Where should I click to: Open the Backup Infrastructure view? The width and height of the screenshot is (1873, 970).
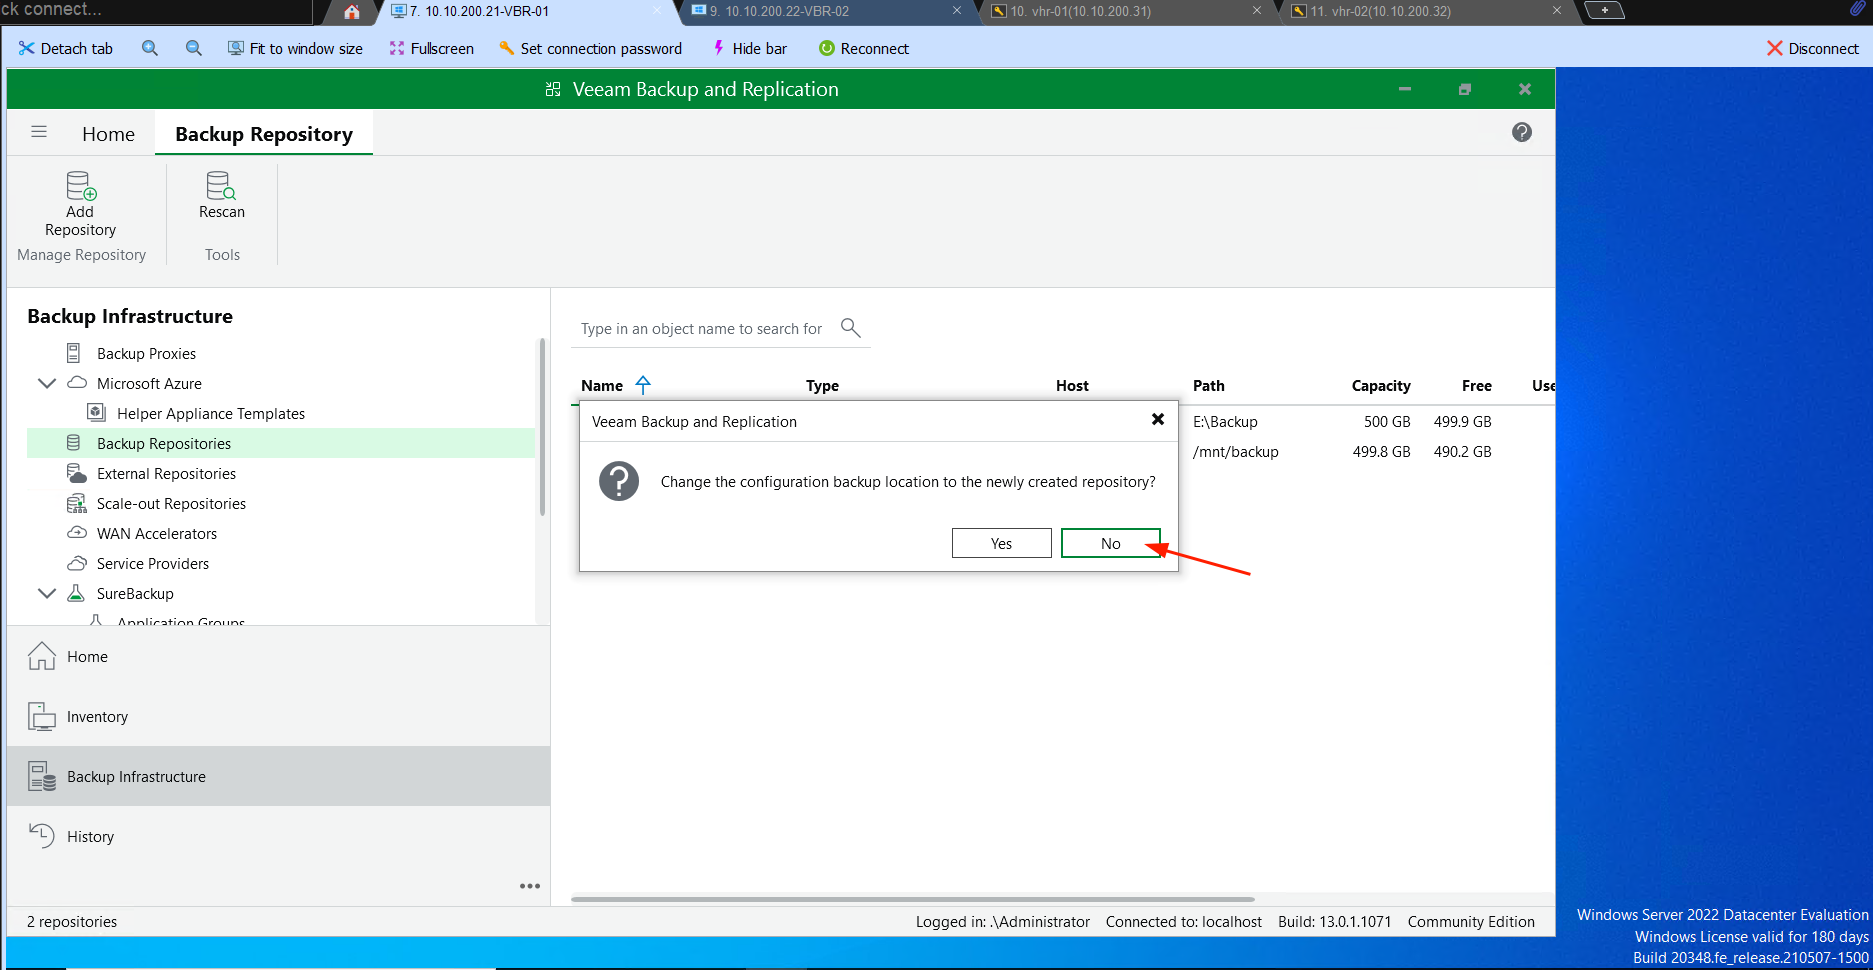(x=278, y=776)
